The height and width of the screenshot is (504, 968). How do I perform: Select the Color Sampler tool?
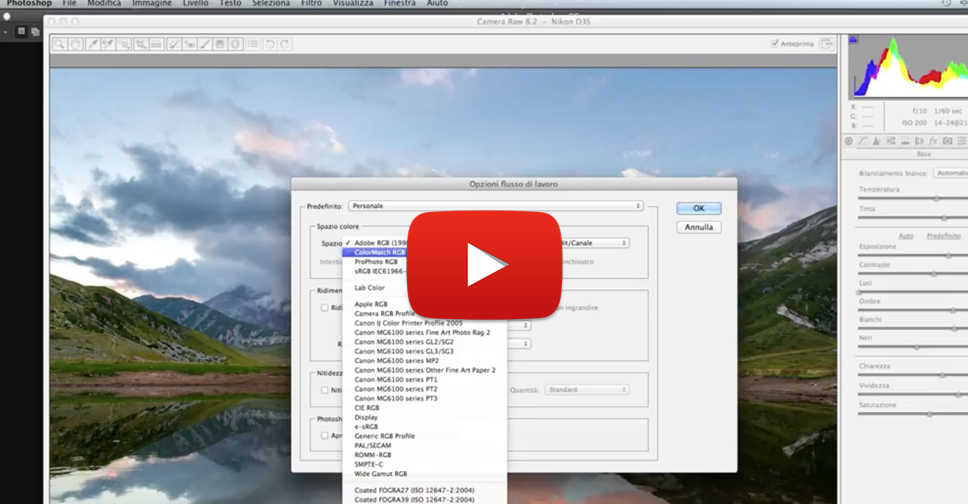[x=108, y=44]
